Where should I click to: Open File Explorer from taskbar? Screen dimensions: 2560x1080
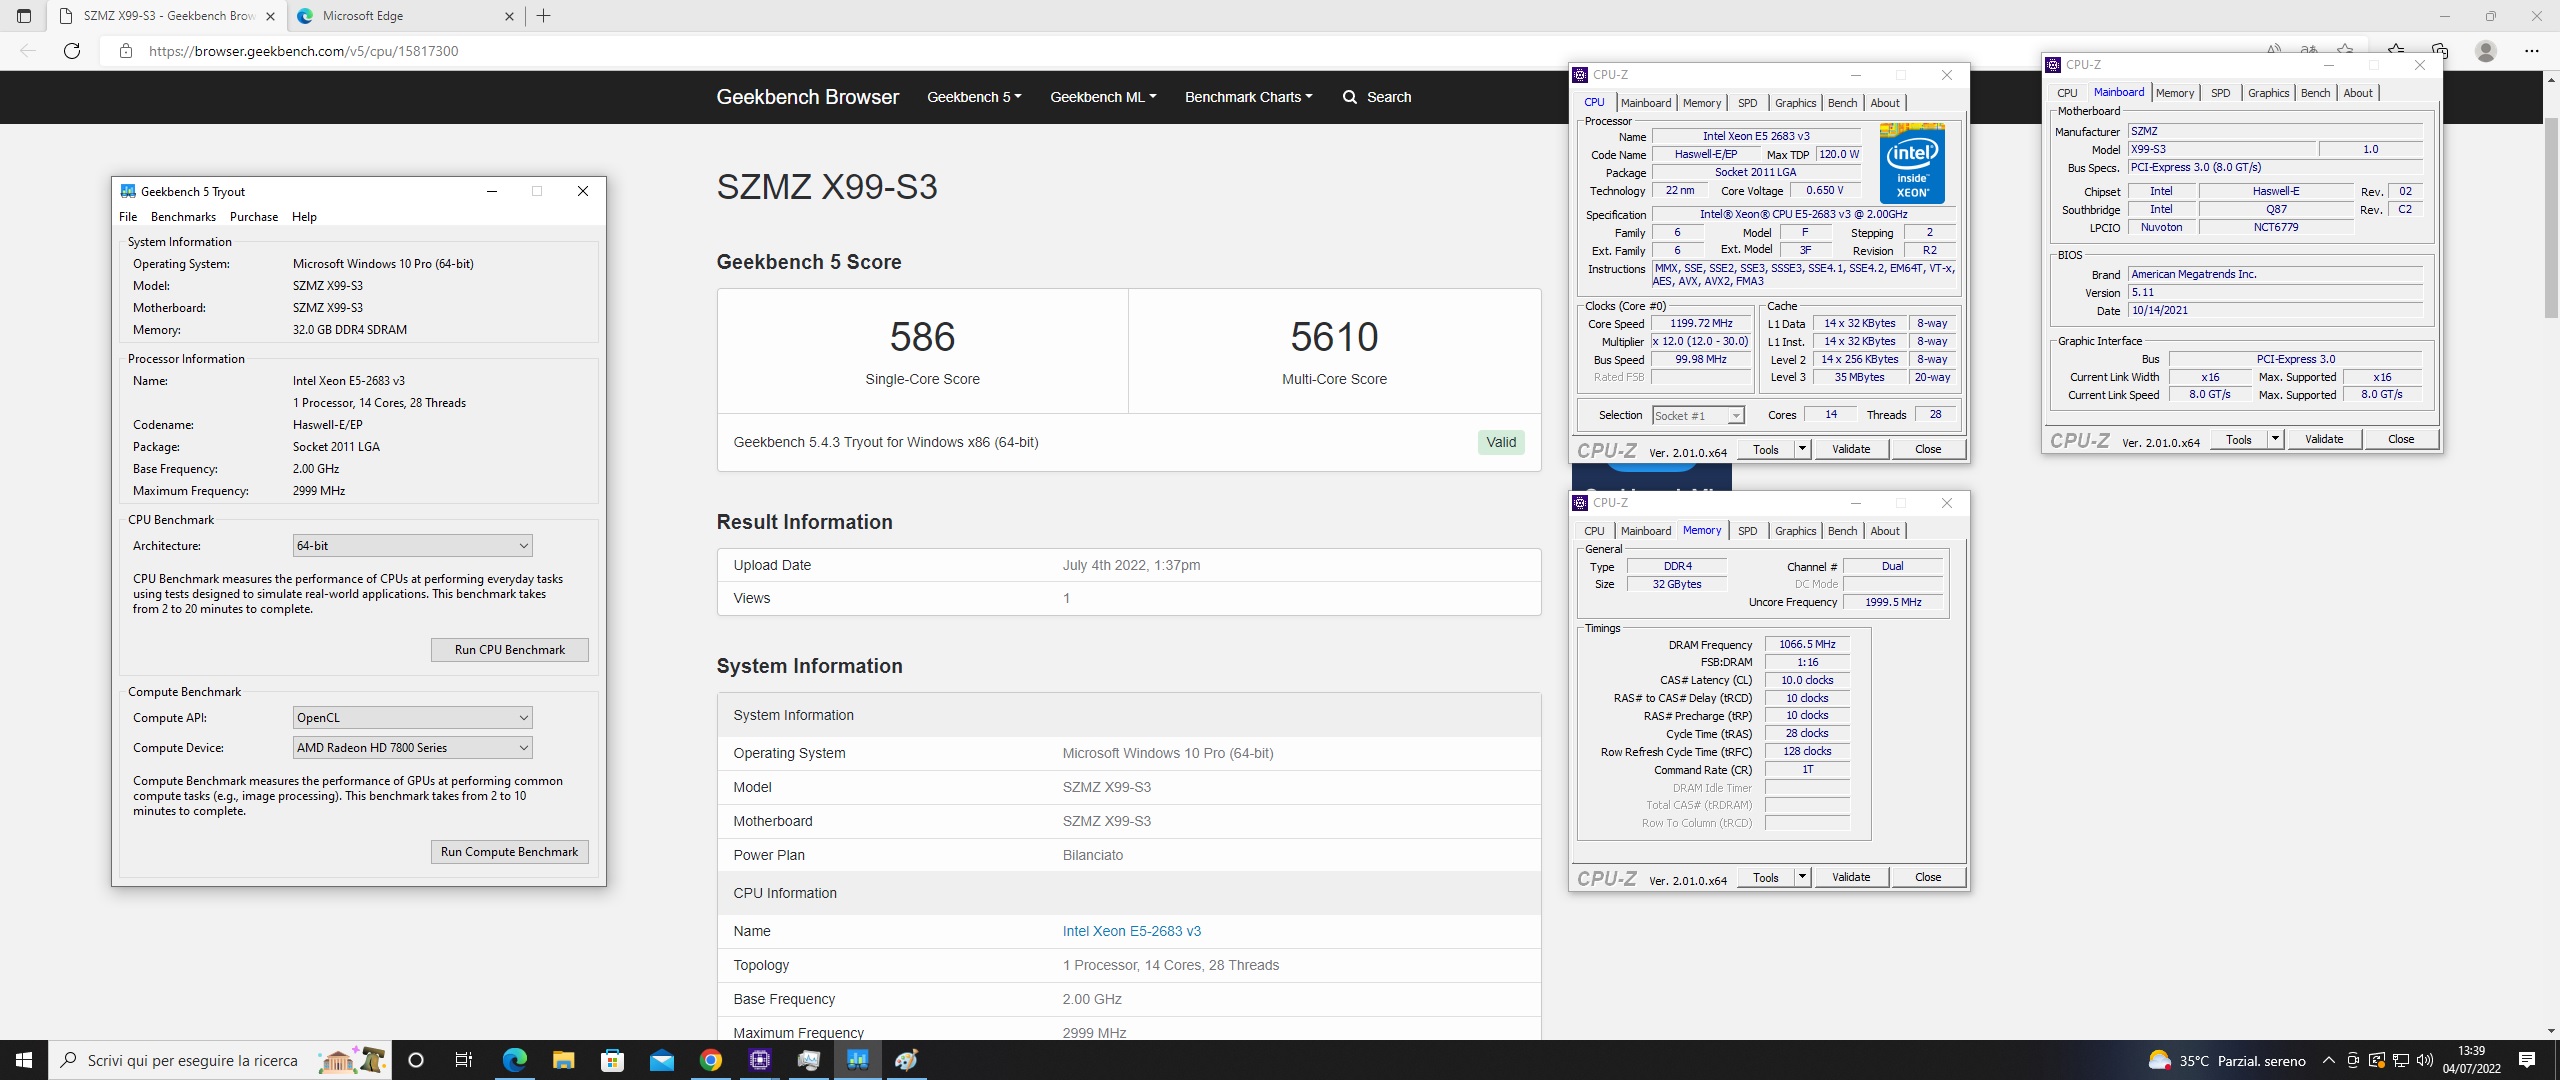563,1060
